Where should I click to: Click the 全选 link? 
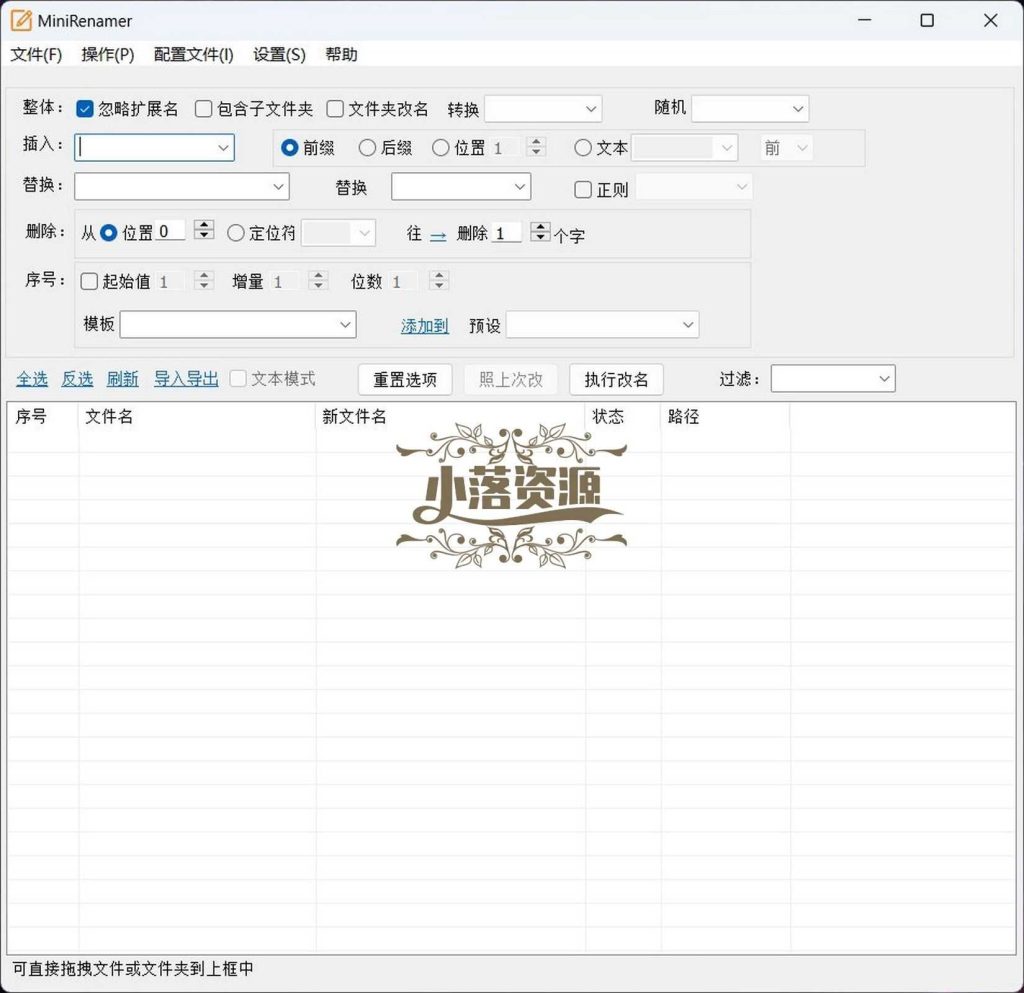point(32,379)
